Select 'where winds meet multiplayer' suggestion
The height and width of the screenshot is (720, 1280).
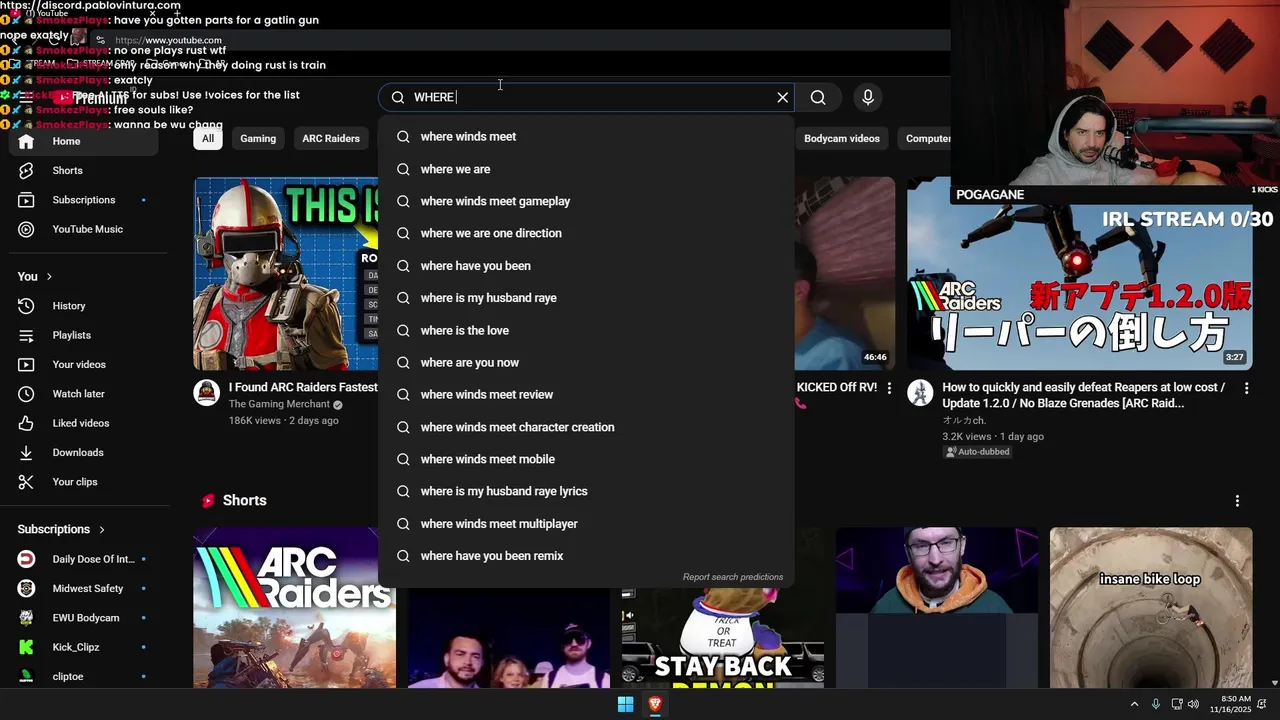(x=586, y=524)
